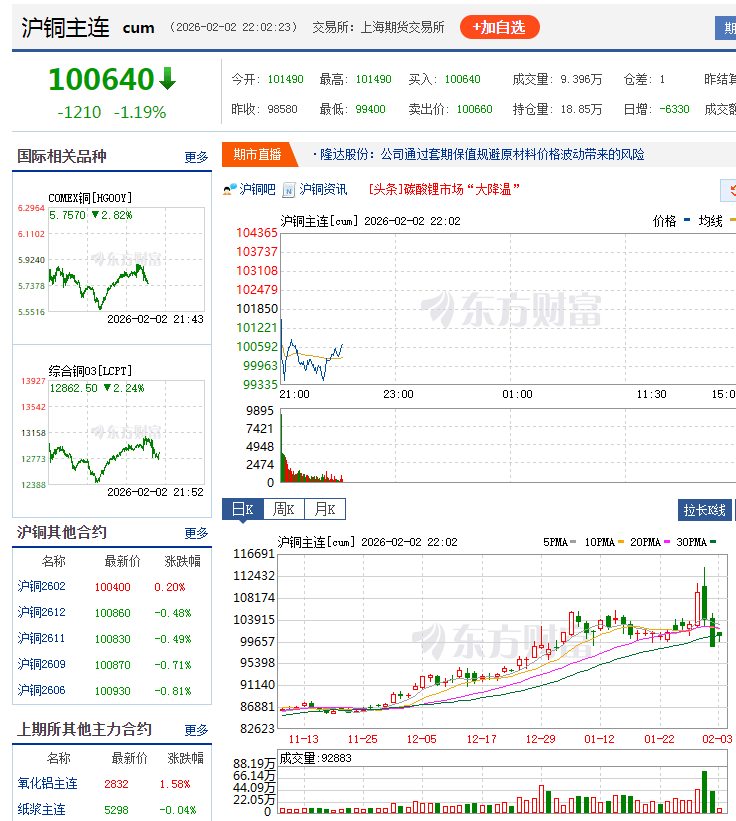
Task: Open the 隆达股份 live news headline
Action: (482, 154)
